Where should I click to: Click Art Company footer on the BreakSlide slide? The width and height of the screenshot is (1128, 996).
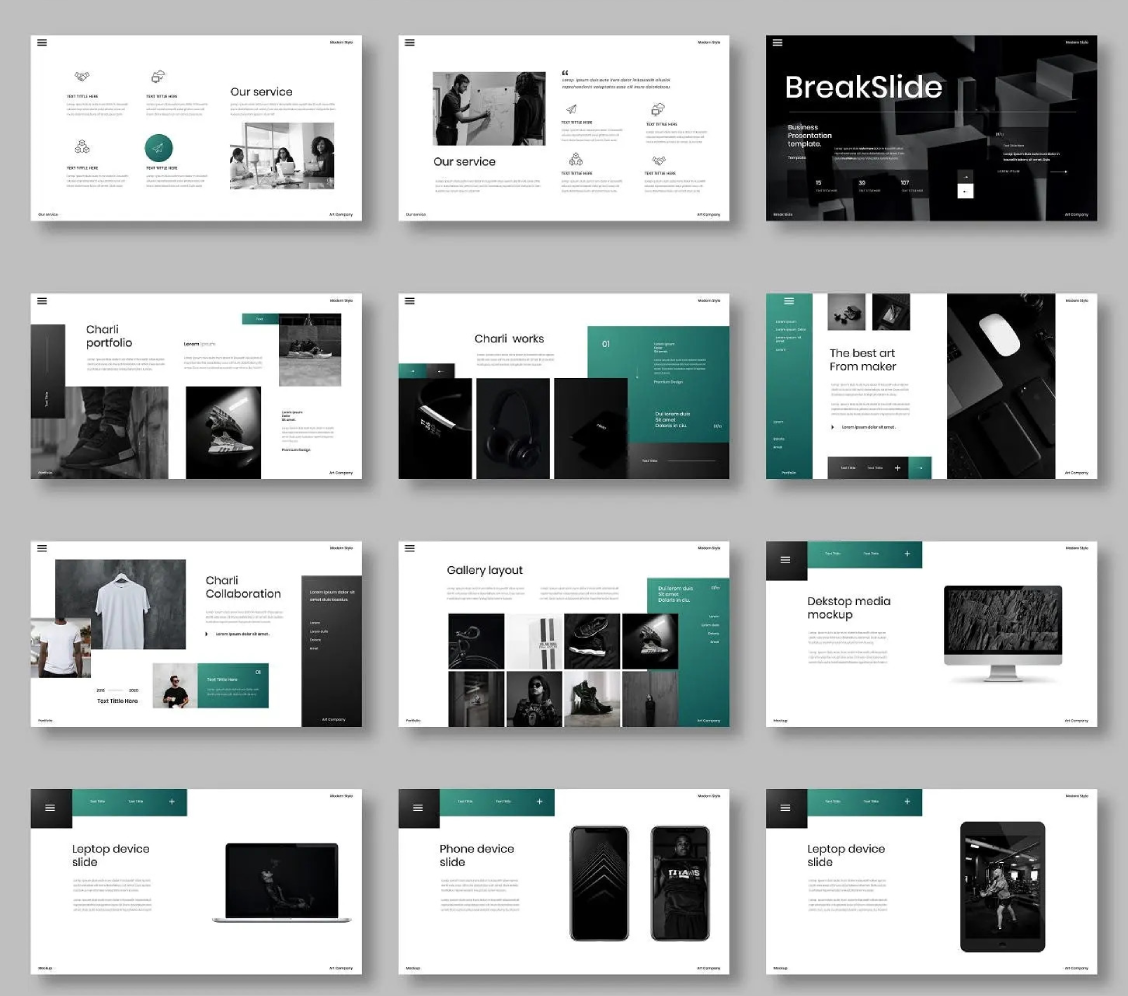[1076, 214]
